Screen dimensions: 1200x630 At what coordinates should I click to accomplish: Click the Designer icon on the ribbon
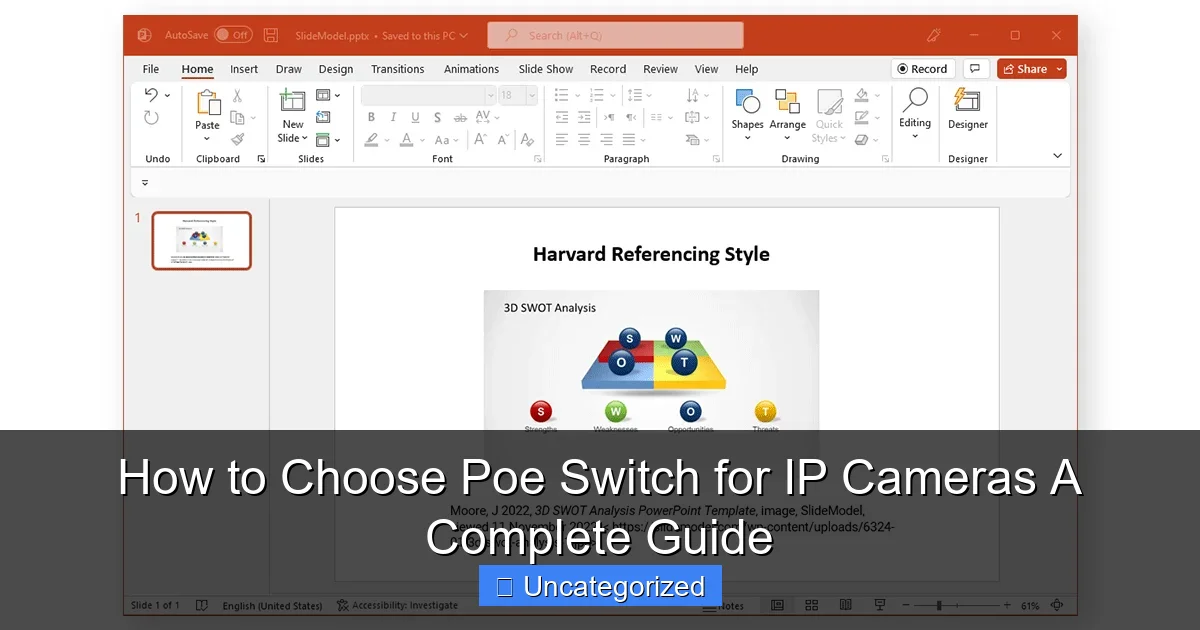coord(967,110)
